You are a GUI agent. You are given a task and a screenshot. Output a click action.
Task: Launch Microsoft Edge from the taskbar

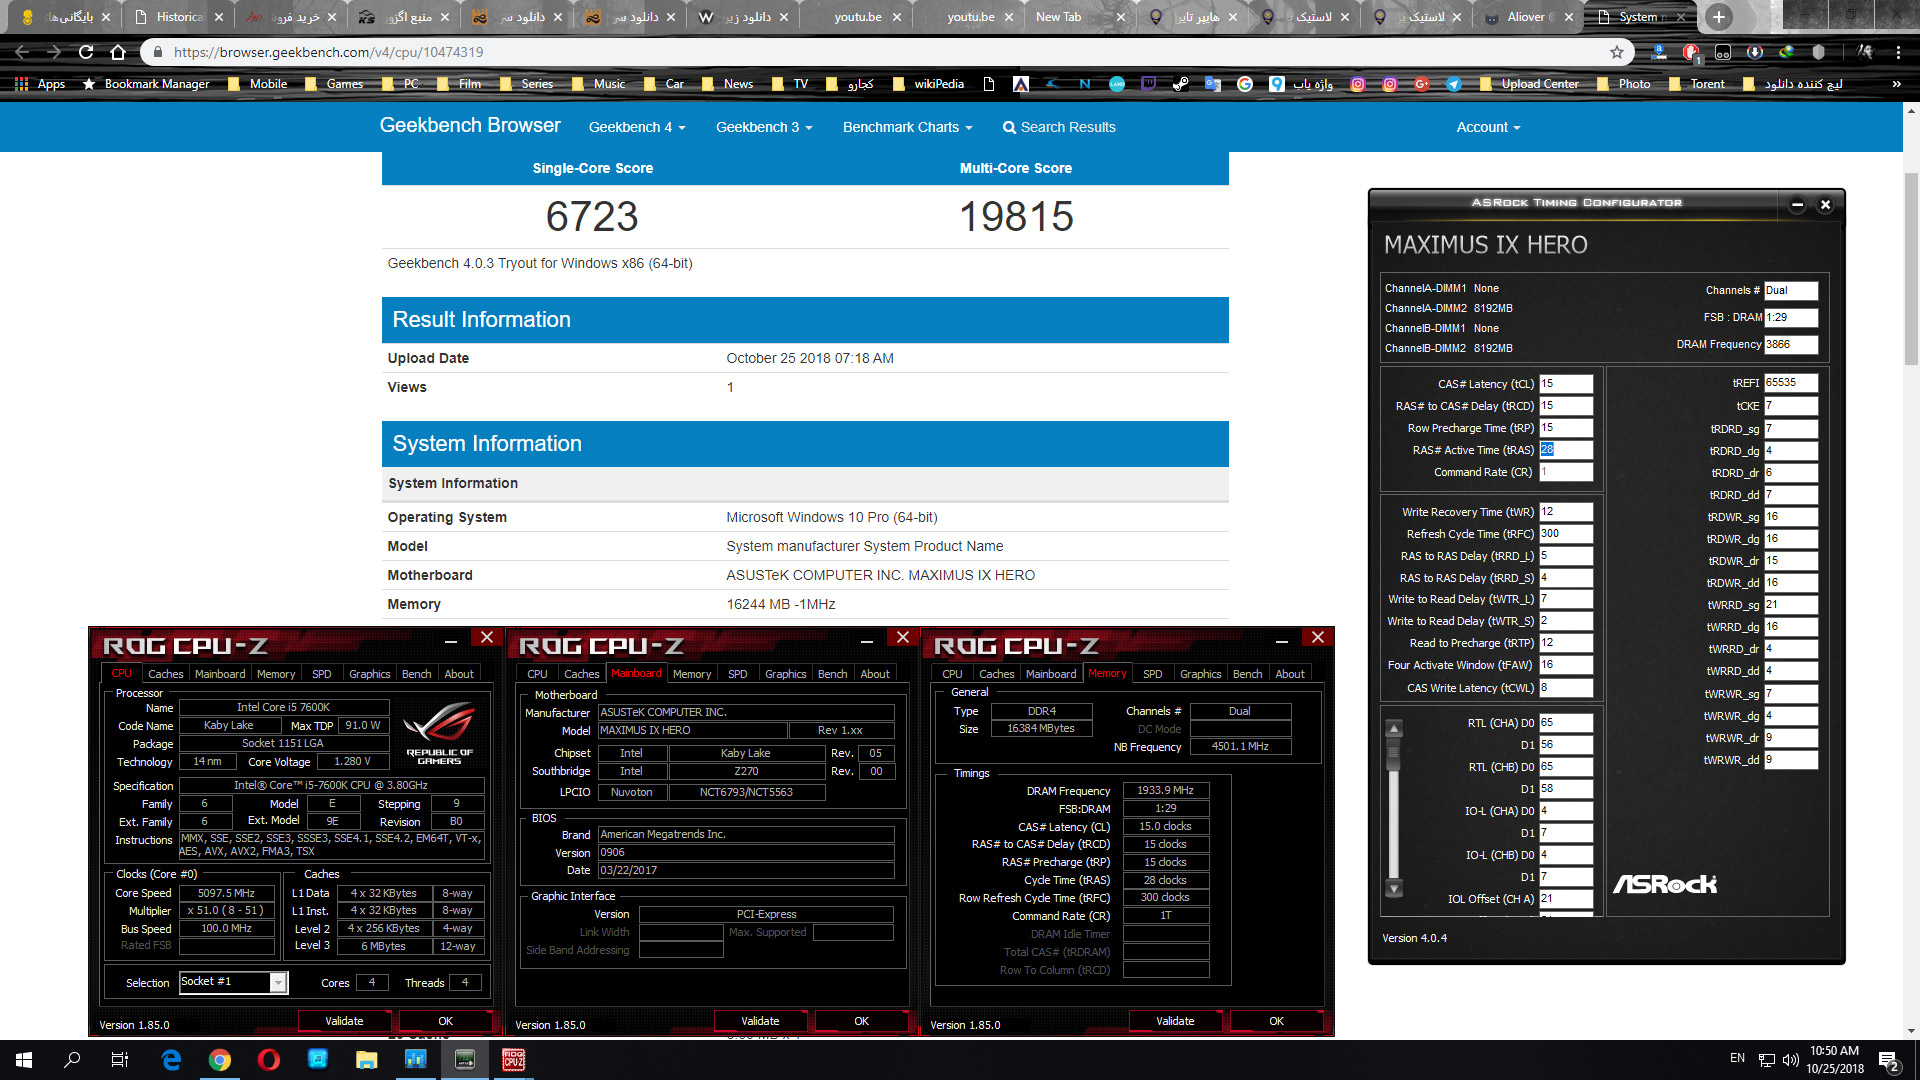pyautogui.click(x=171, y=1059)
